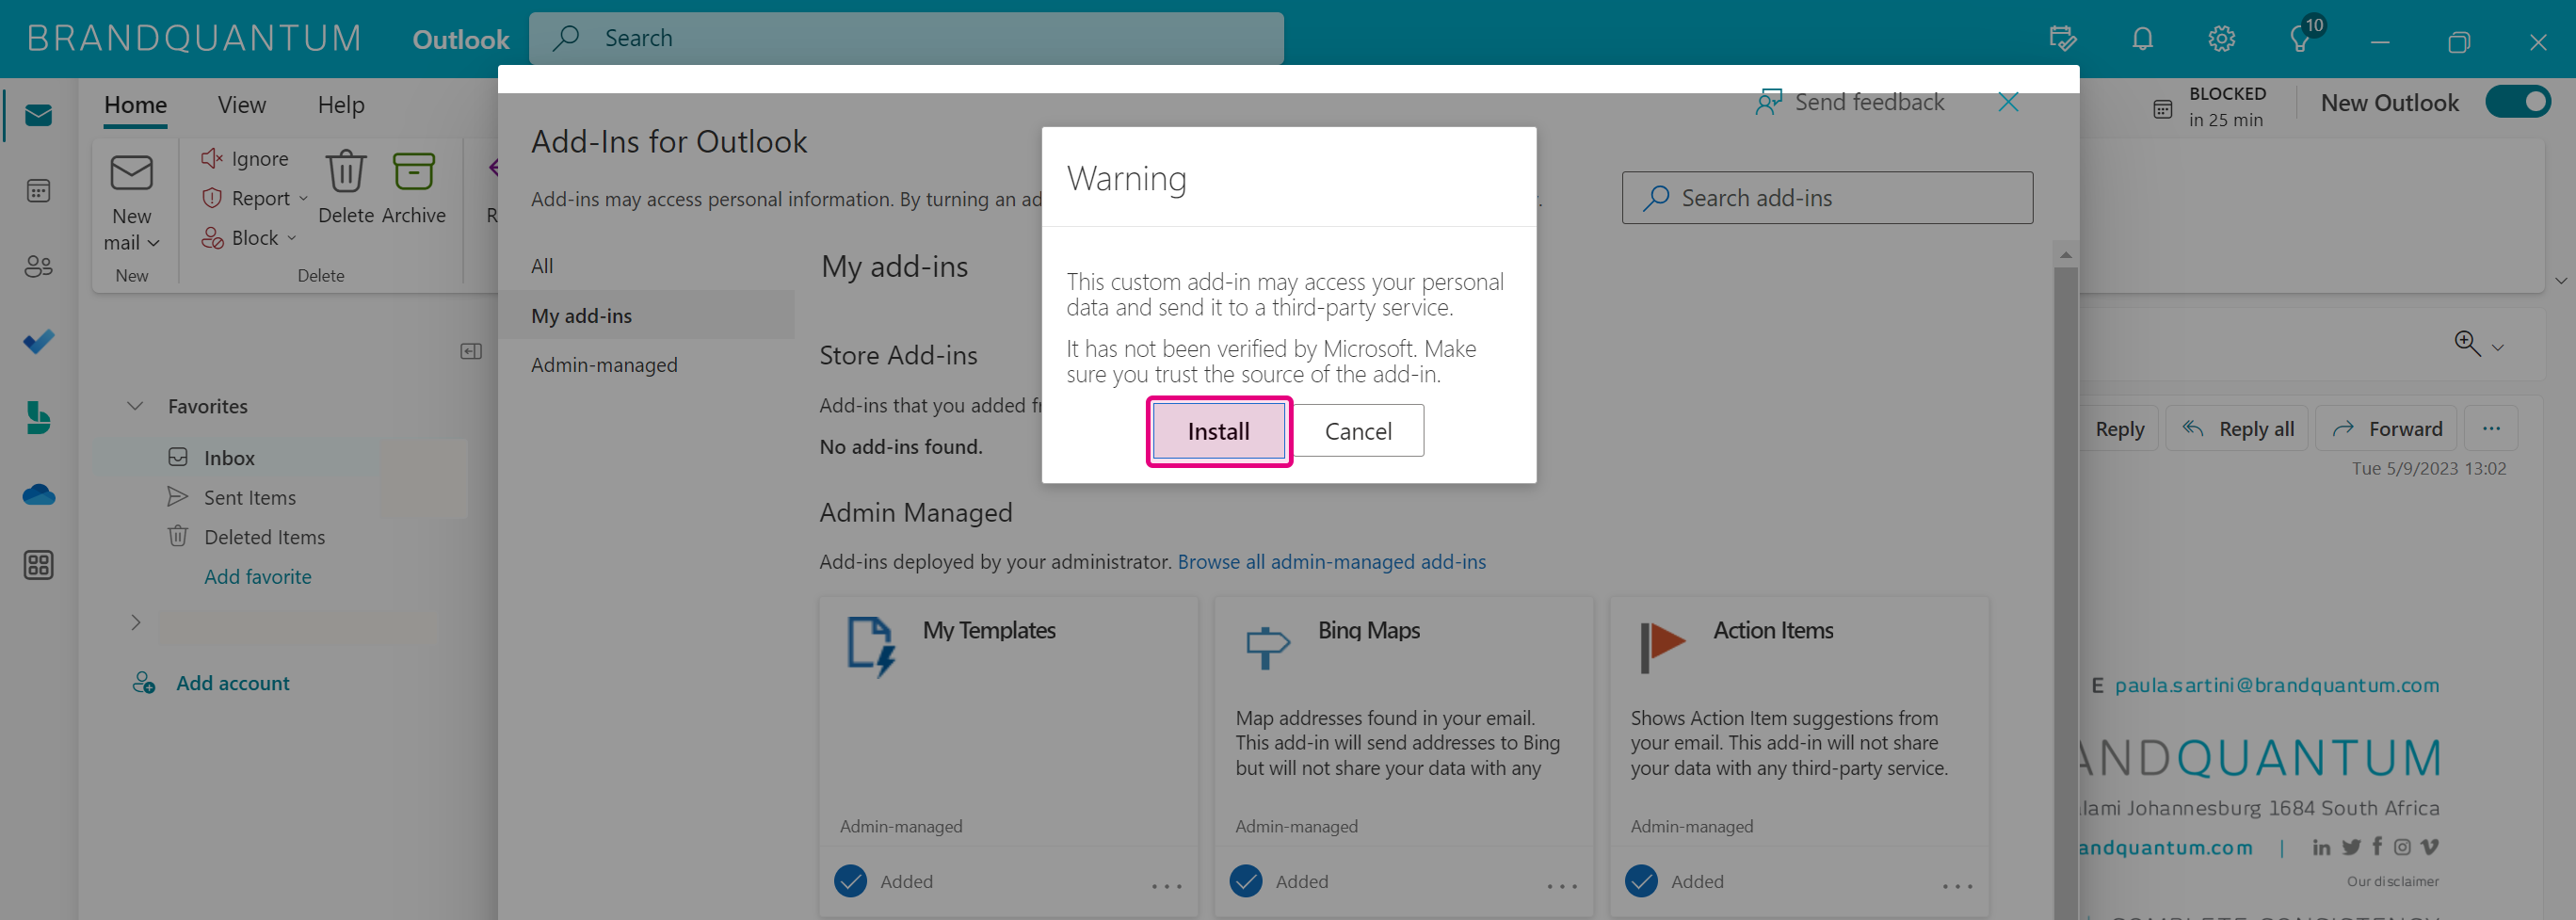Click Added checkmark on Action Items
The height and width of the screenshot is (920, 2576).
[x=1641, y=881]
